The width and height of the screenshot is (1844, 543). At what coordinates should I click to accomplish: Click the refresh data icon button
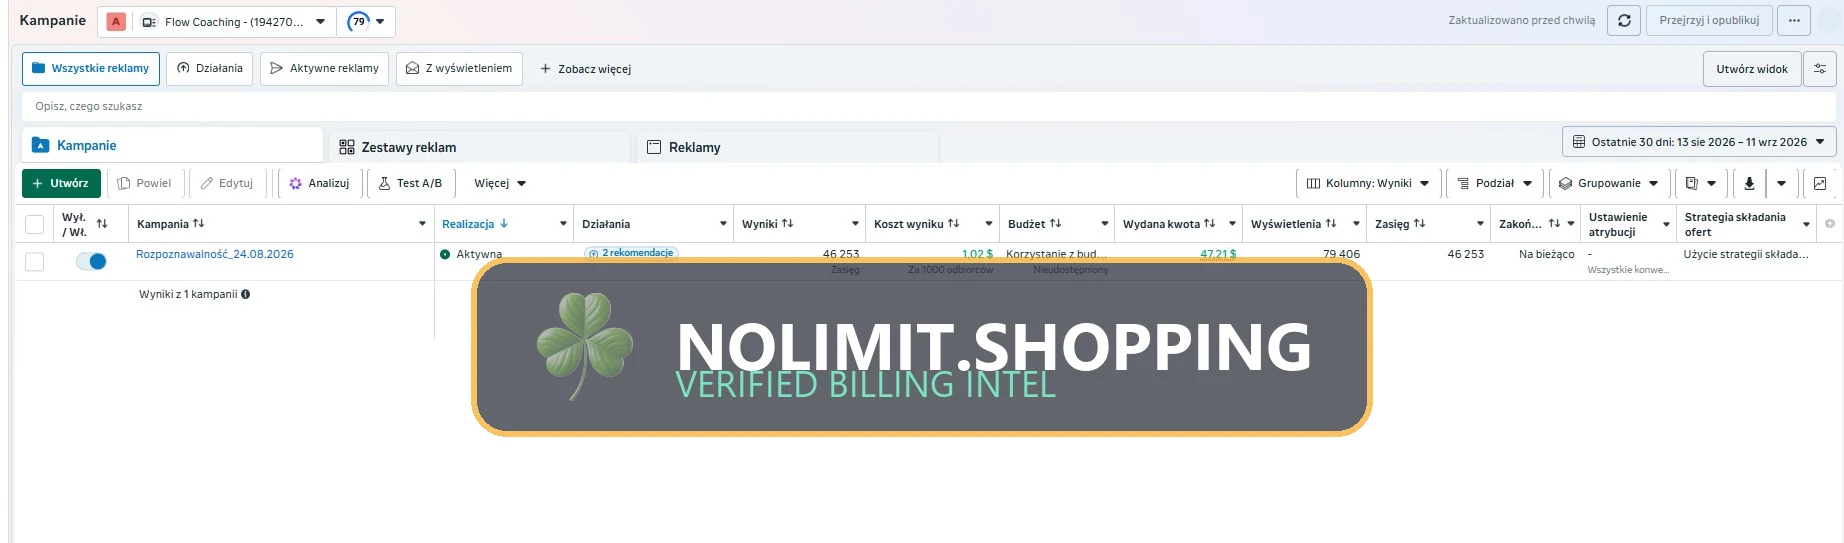coord(1624,20)
